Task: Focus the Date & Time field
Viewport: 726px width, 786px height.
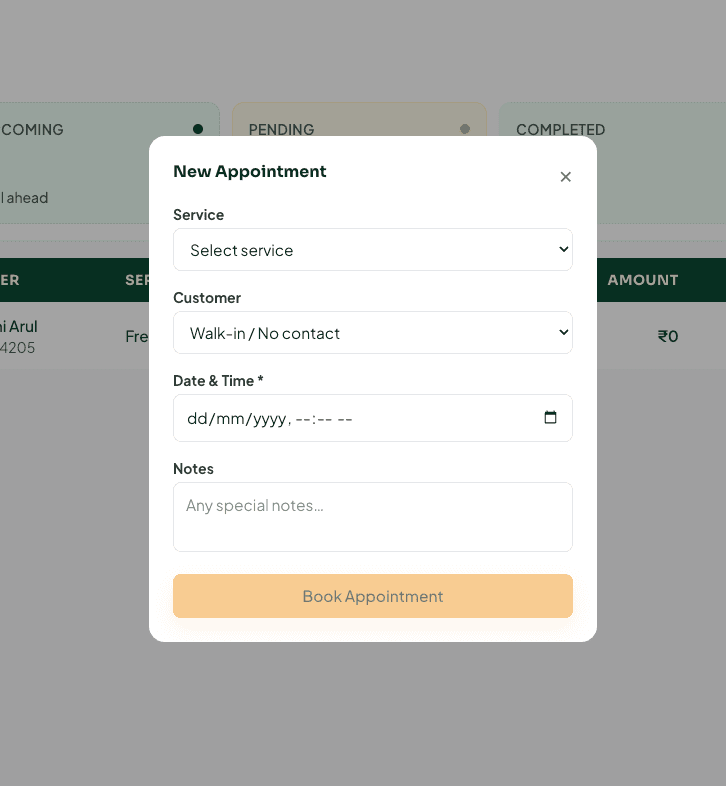Action: 373,418
